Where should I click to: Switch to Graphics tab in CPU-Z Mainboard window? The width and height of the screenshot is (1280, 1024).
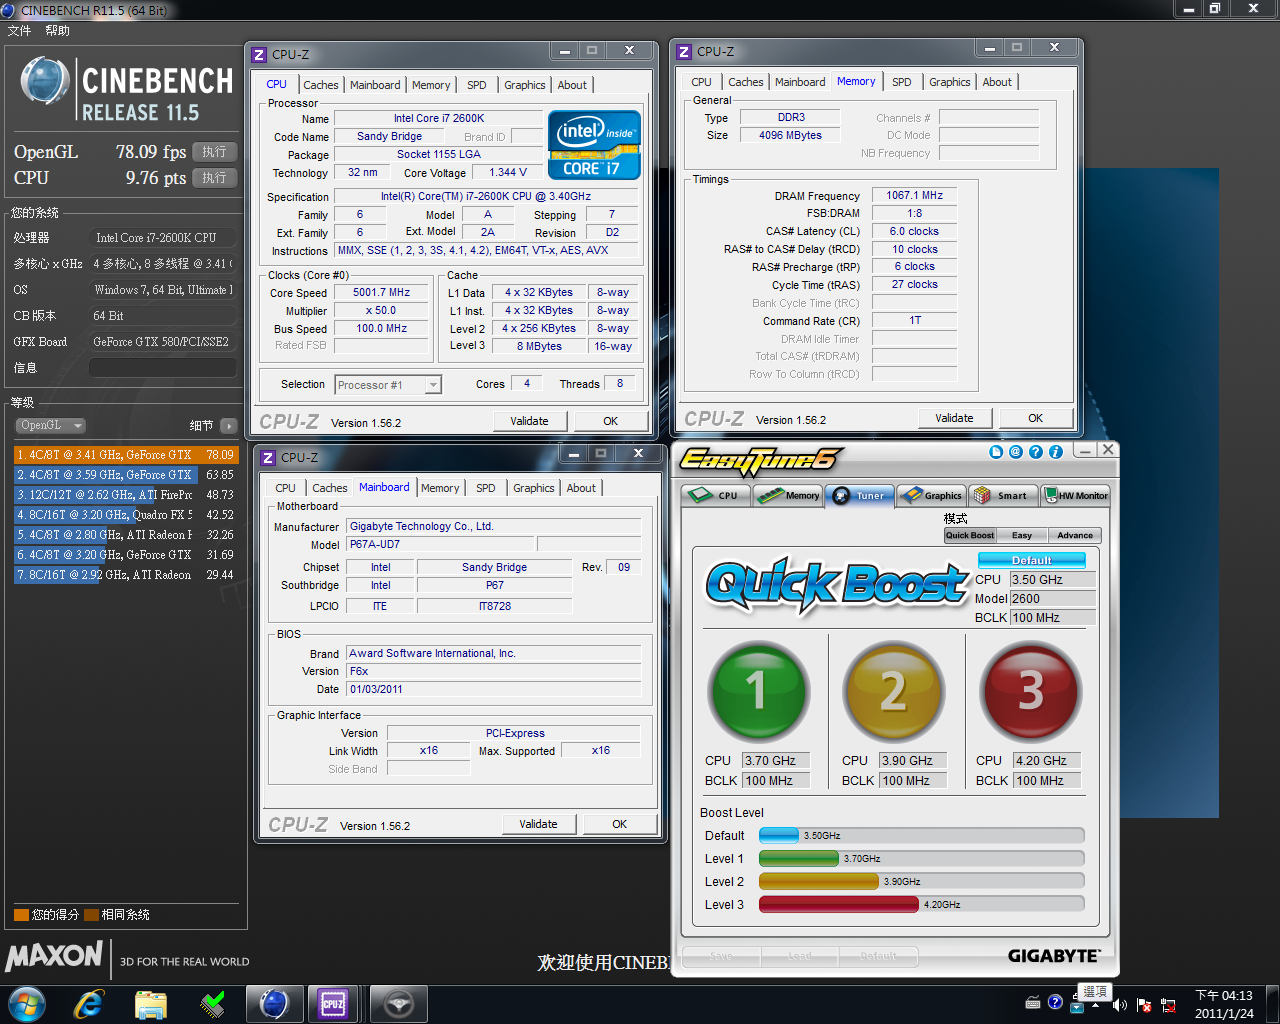coord(534,488)
